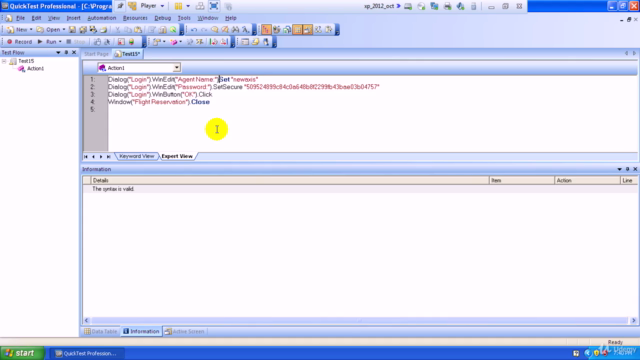Click the Copy icon in the toolbar
The width and height of the screenshot is (640, 360).
pos(128,29)
